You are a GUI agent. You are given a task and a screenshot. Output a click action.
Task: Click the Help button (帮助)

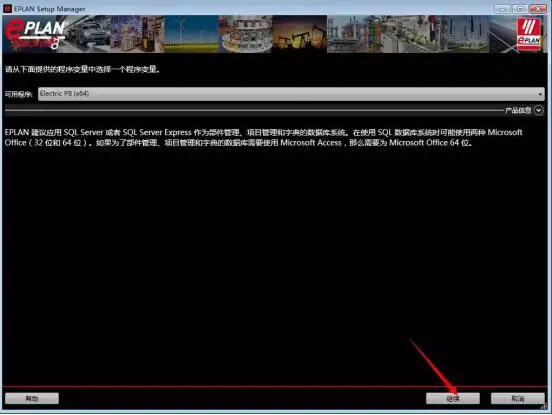pyautogui.click(x=32, y=398)
